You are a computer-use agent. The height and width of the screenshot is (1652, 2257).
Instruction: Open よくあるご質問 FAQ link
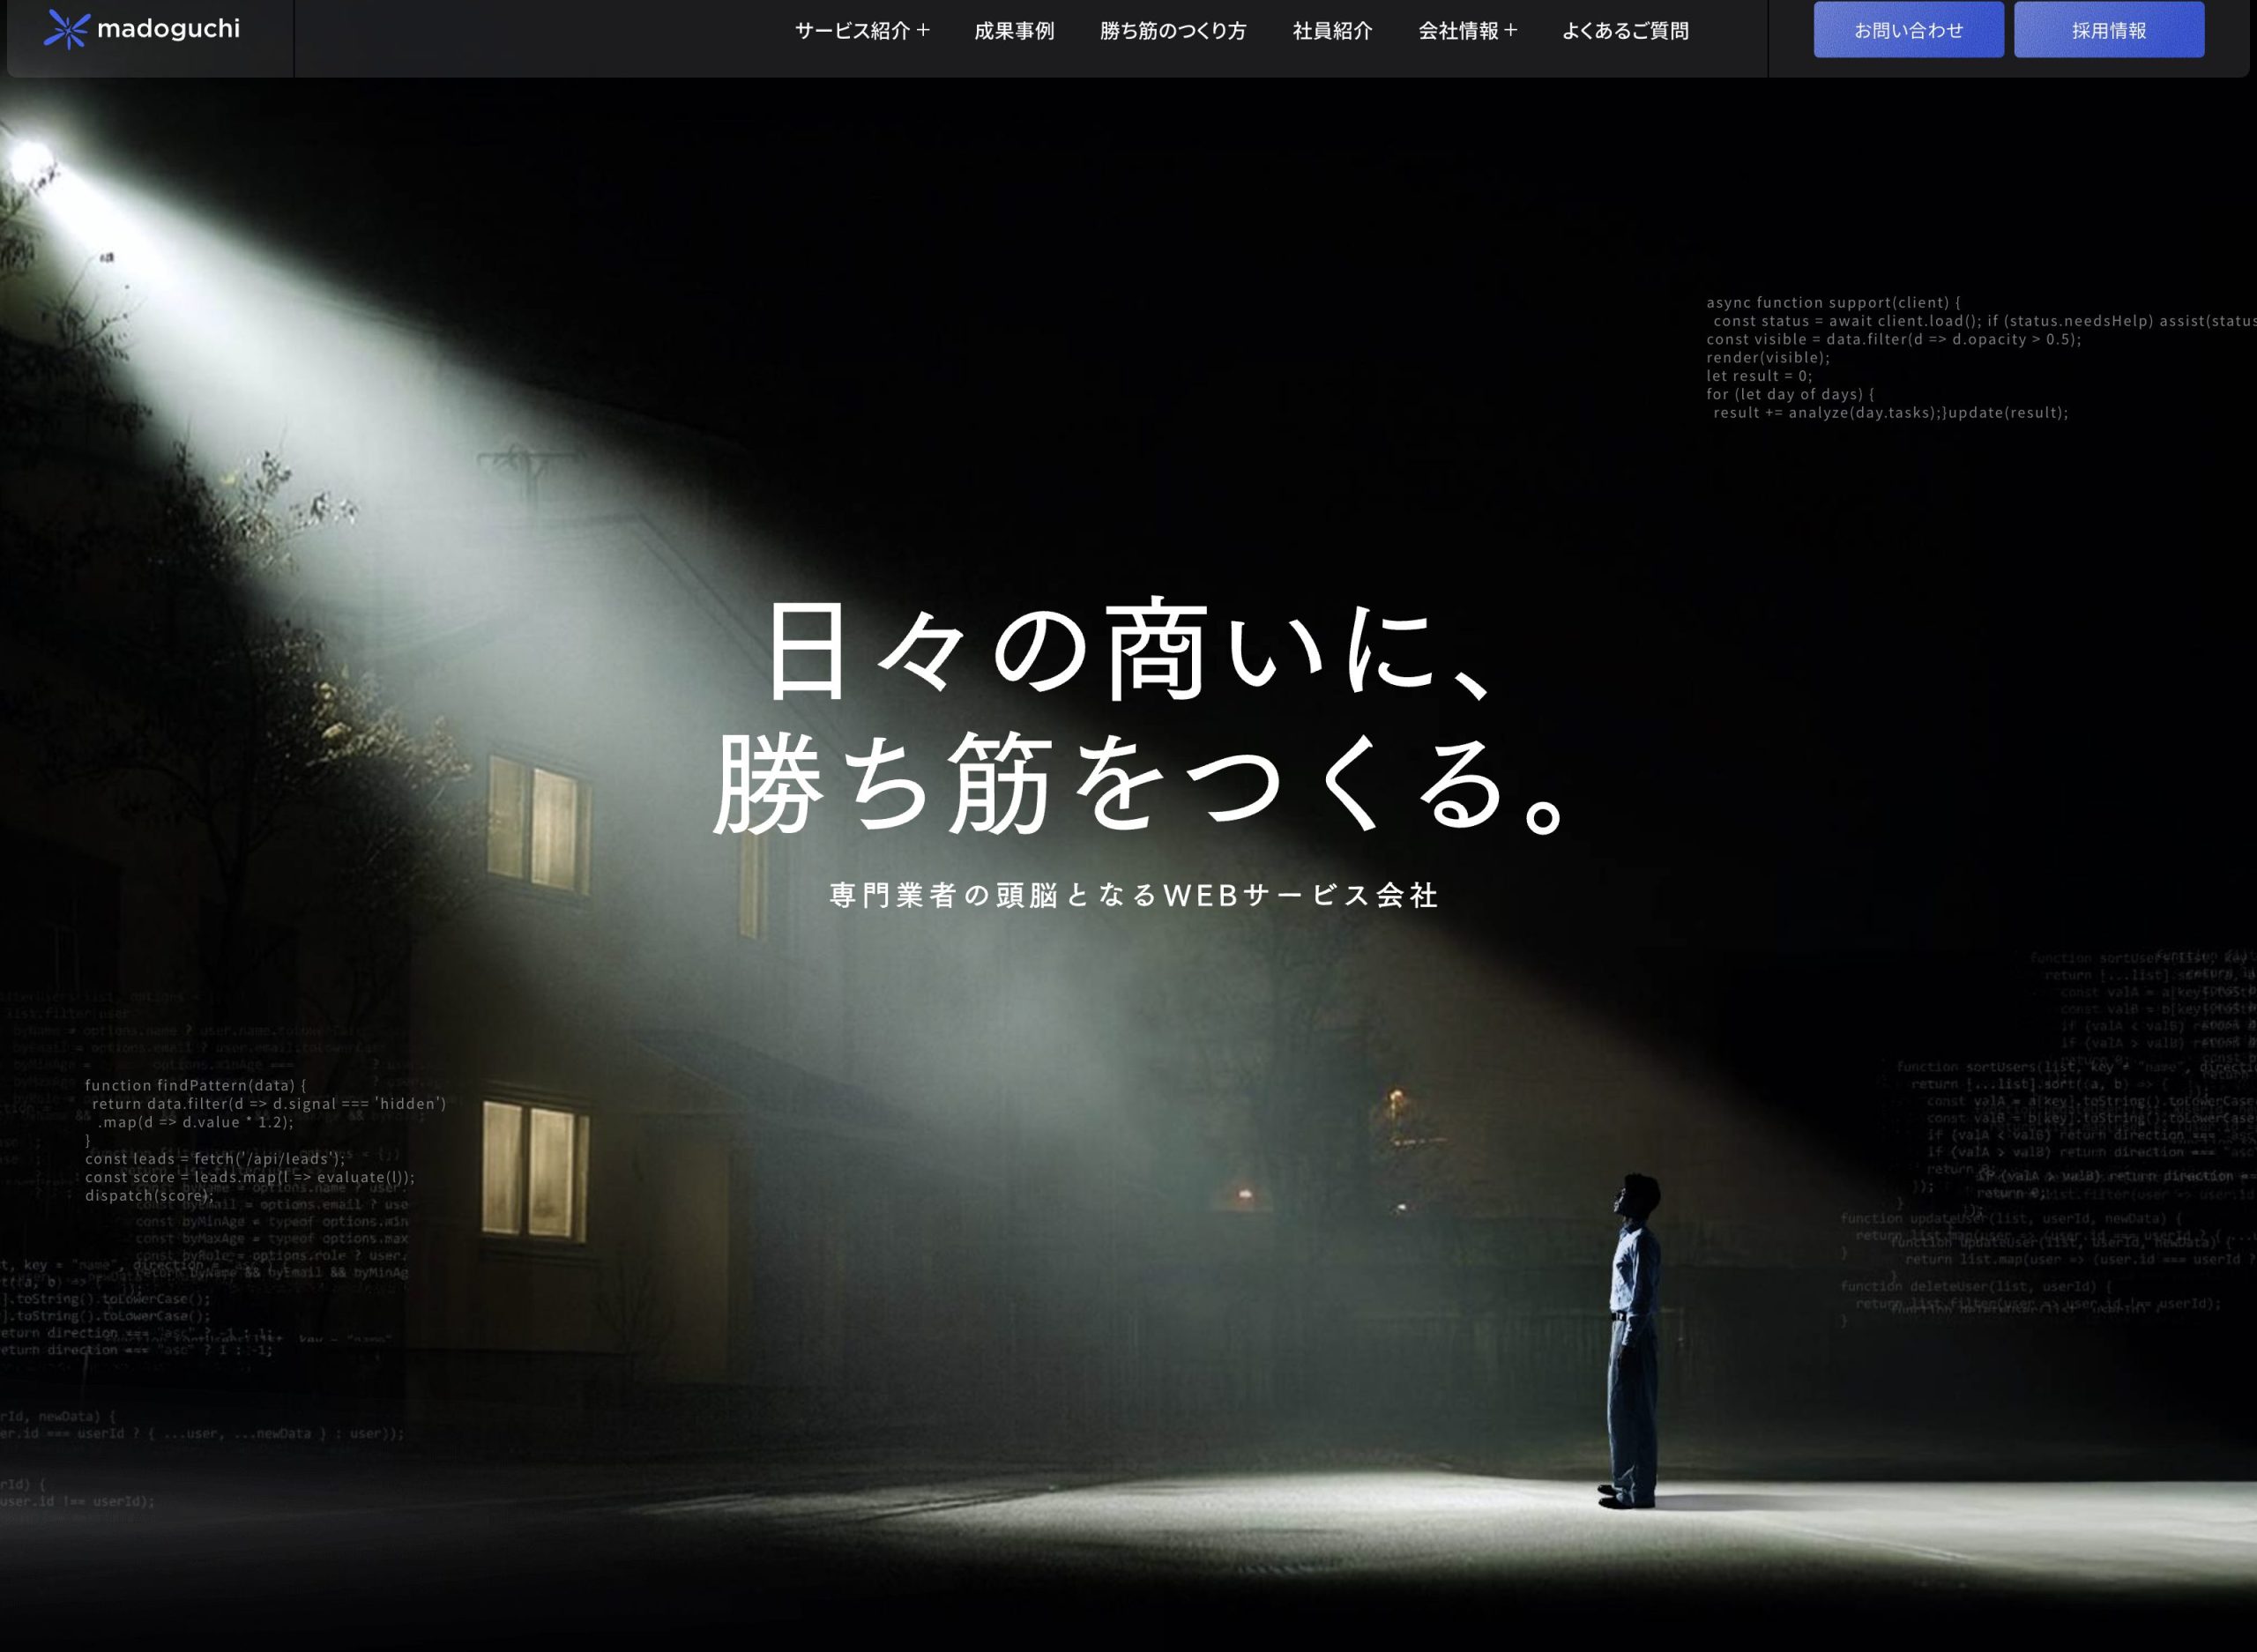(1625, 31)
